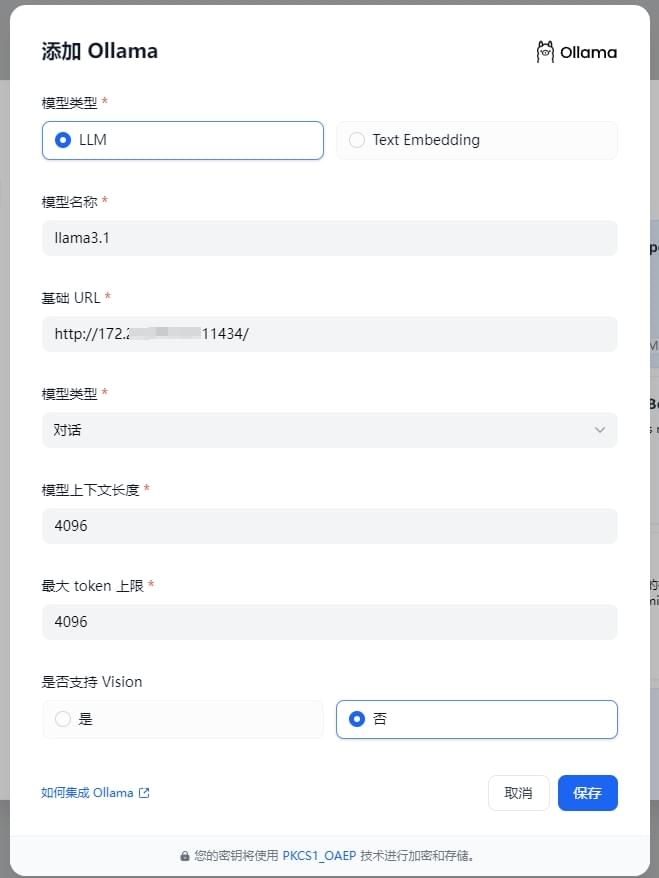The width and height of the screenshot is (659, 878).
Task: Click into the 基础 URL input field
Action: (329, 334)
